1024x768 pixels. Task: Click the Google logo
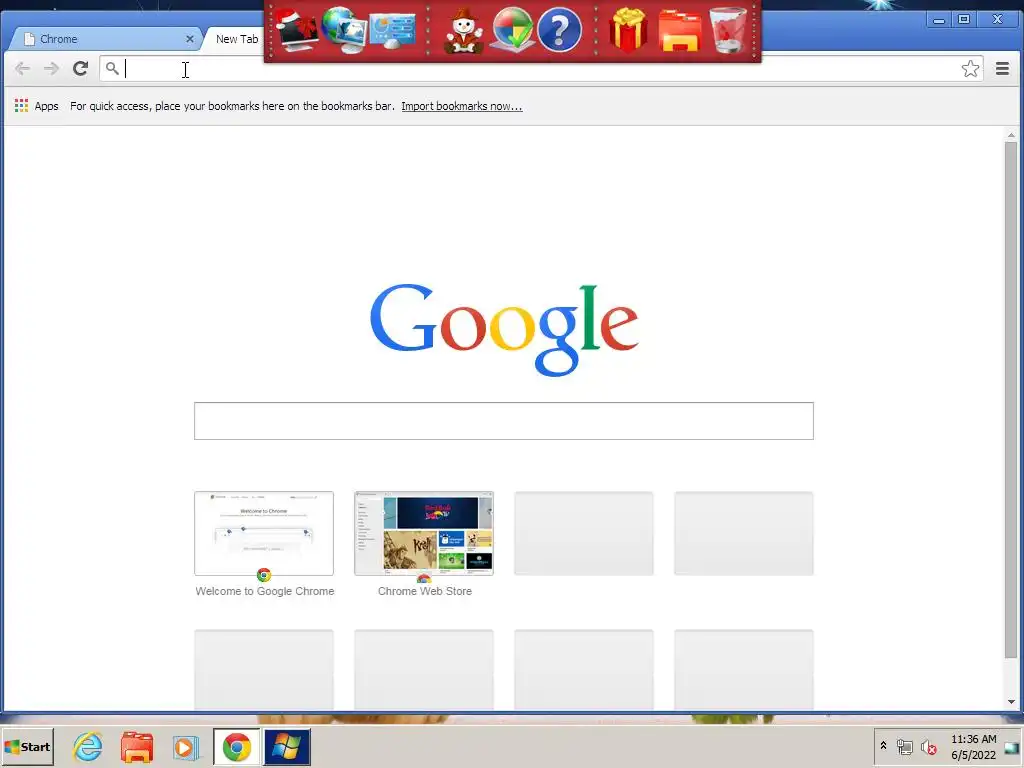click(504, 328)
